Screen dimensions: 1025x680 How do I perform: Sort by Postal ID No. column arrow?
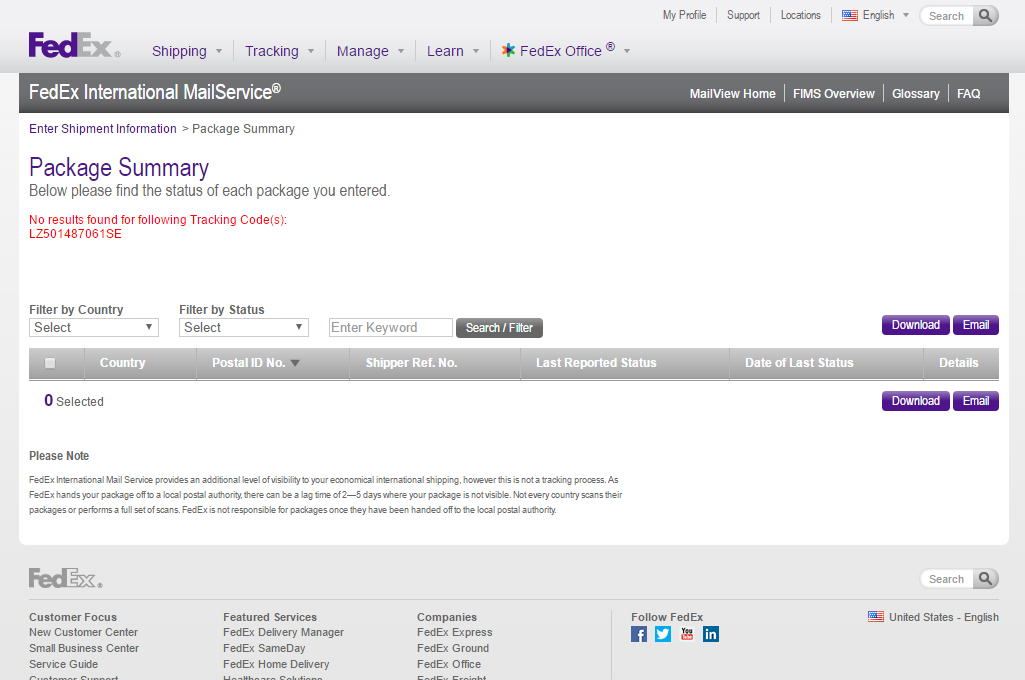(295, 363)
